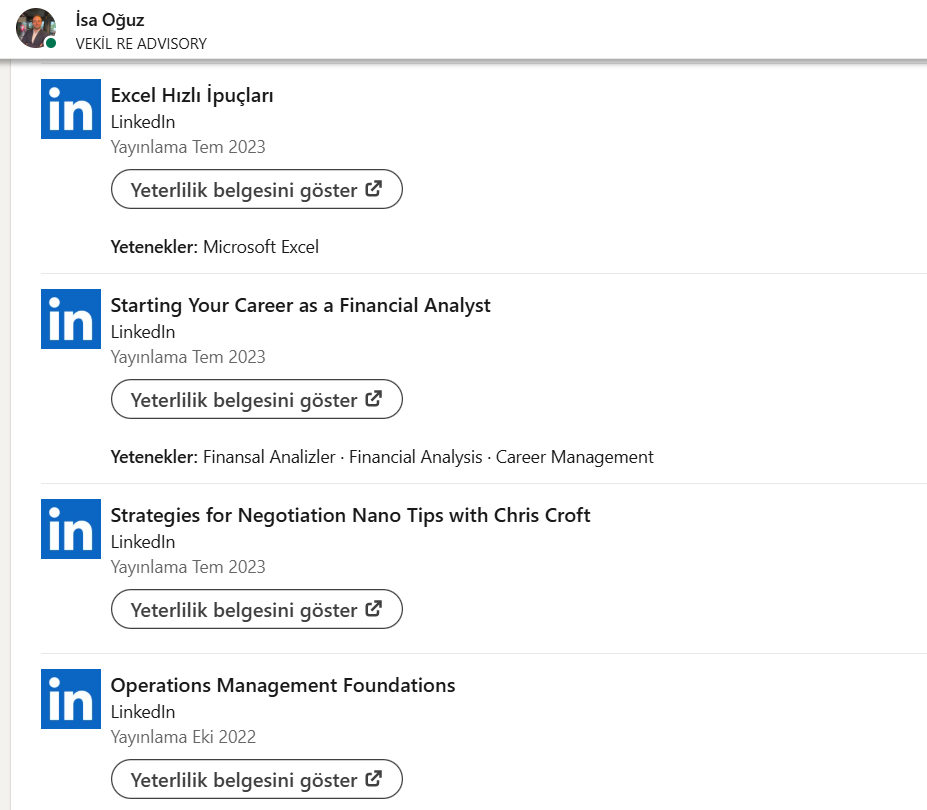Click the İsa Oğuz name in header
This screenshot has width=927, height=810.
[x=110, y=20]
